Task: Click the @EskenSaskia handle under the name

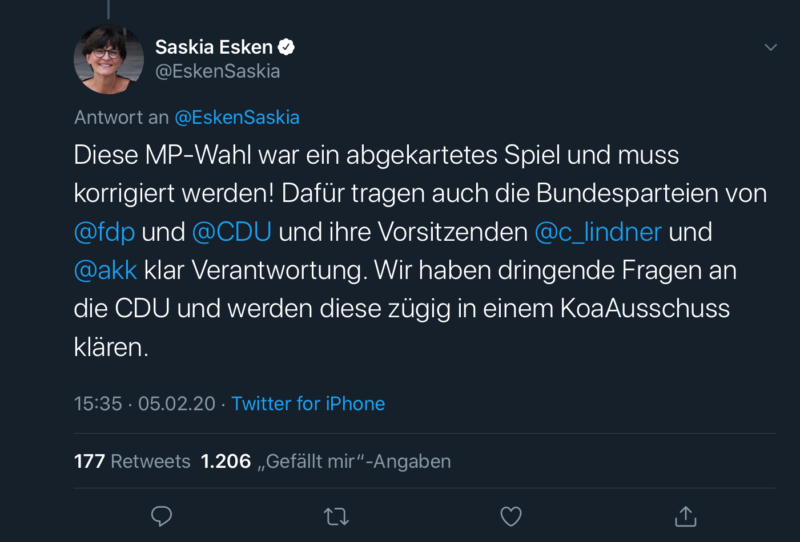Action: point(217,71)
